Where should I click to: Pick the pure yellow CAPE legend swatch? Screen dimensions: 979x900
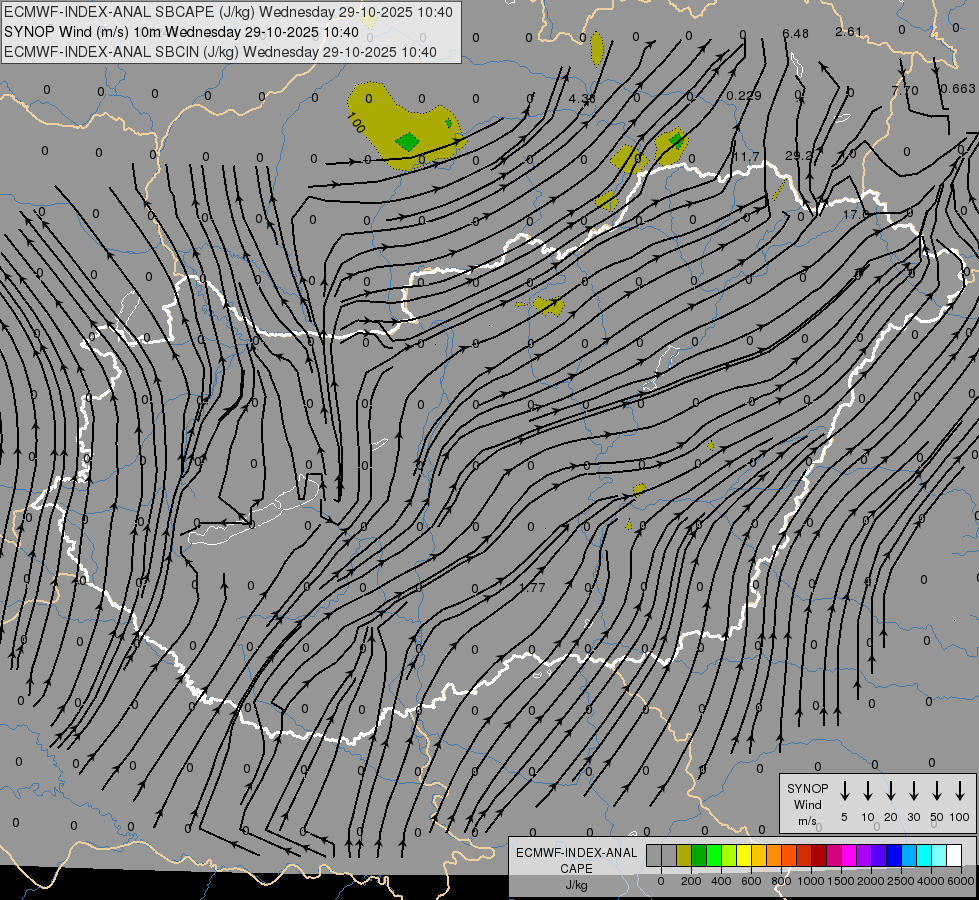point(744,855)
